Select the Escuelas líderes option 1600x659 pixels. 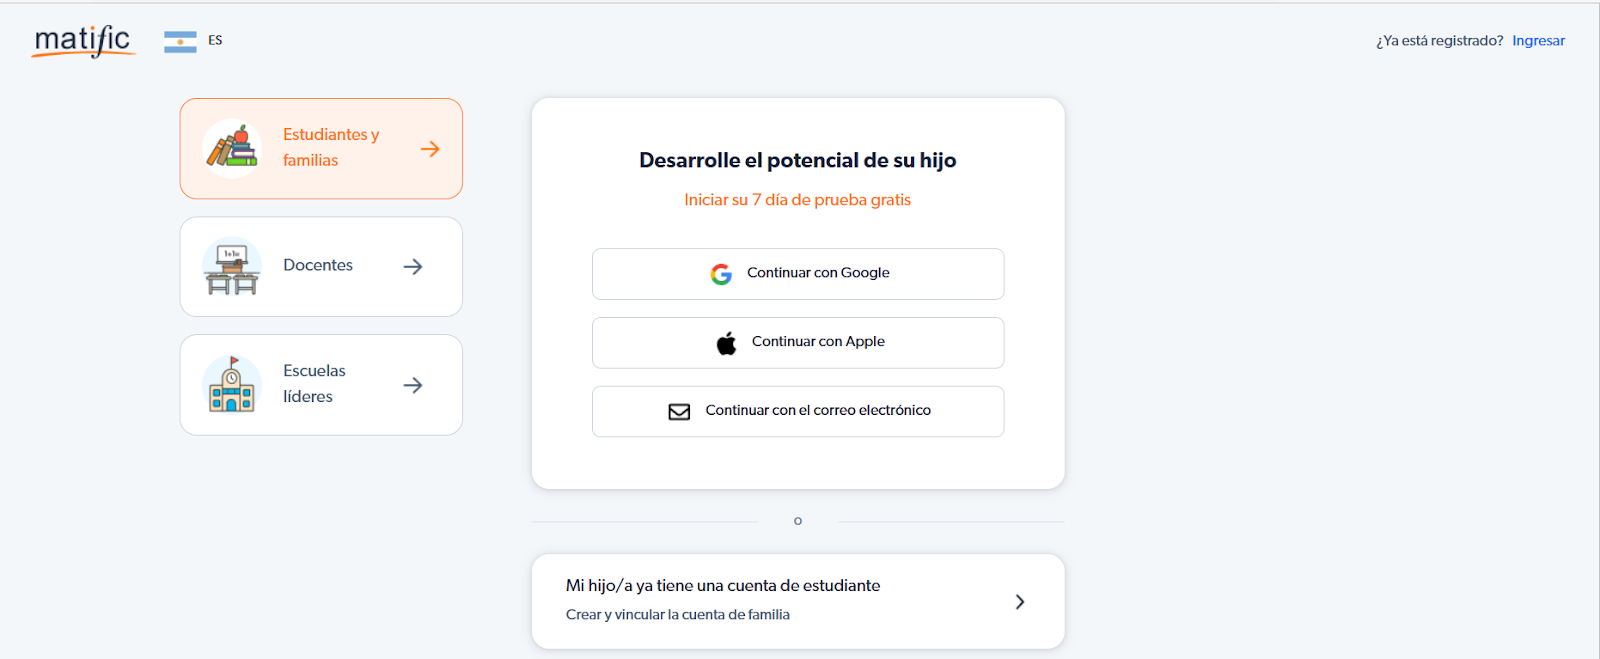point(321,385)
